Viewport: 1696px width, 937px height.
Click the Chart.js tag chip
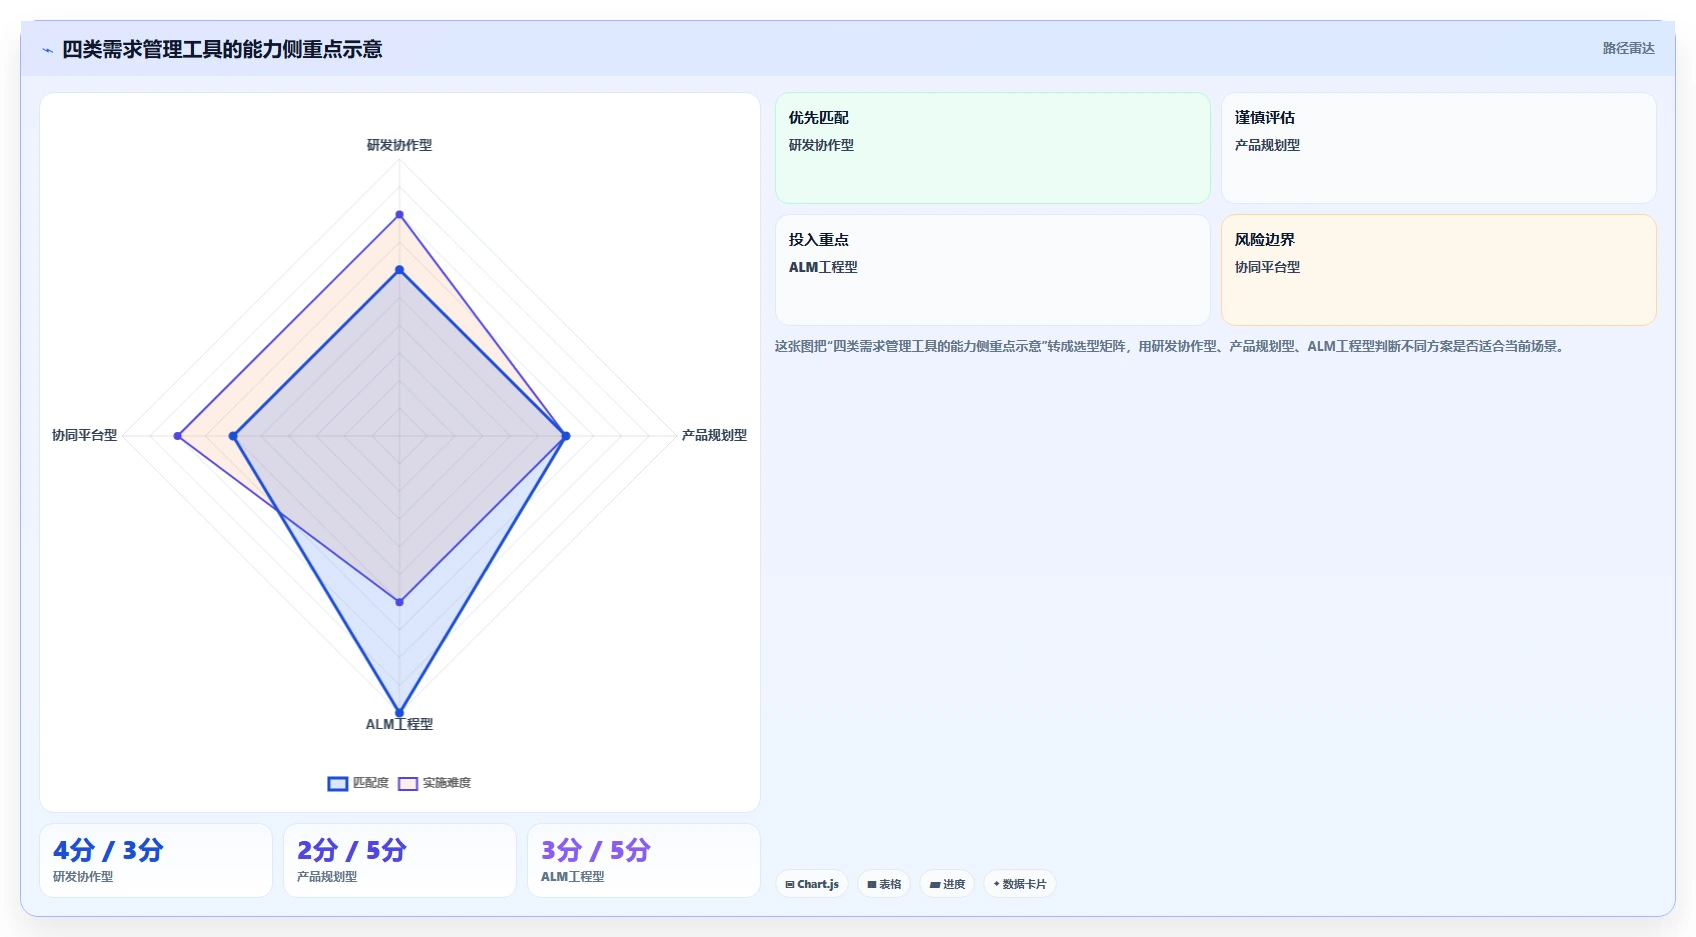tap(812, 884)
